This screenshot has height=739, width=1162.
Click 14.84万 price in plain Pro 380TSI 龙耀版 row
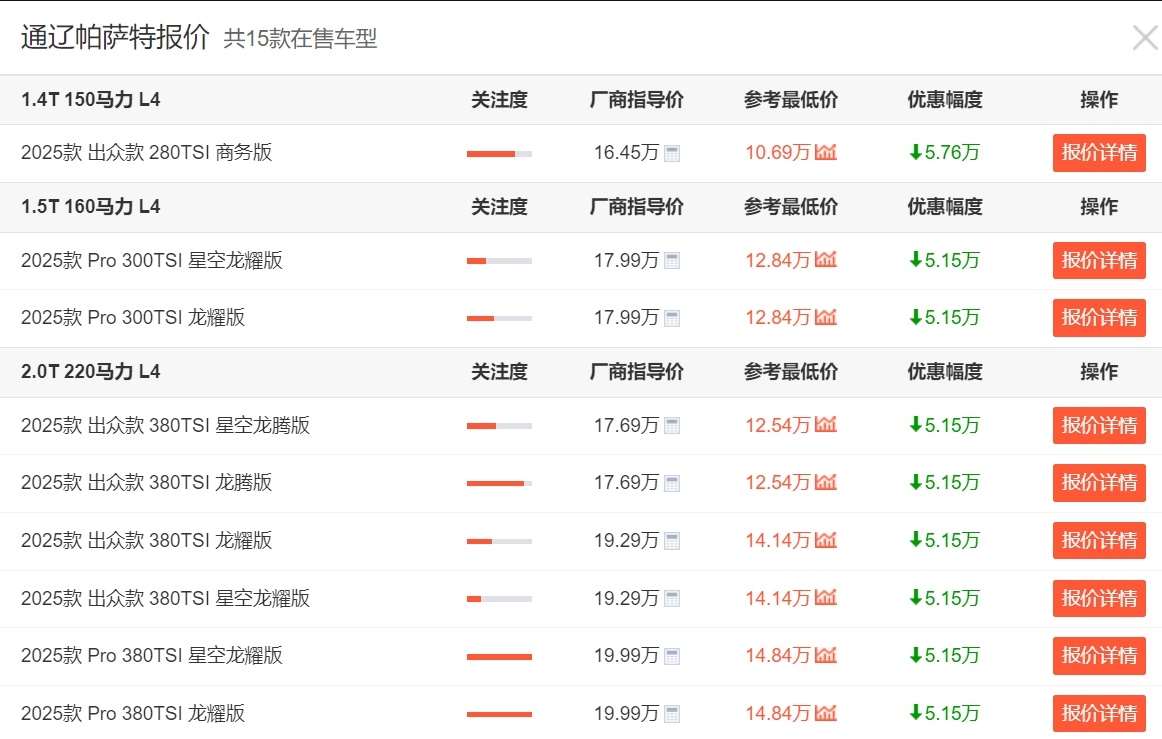pyautogui.click(x=778, y=713)
